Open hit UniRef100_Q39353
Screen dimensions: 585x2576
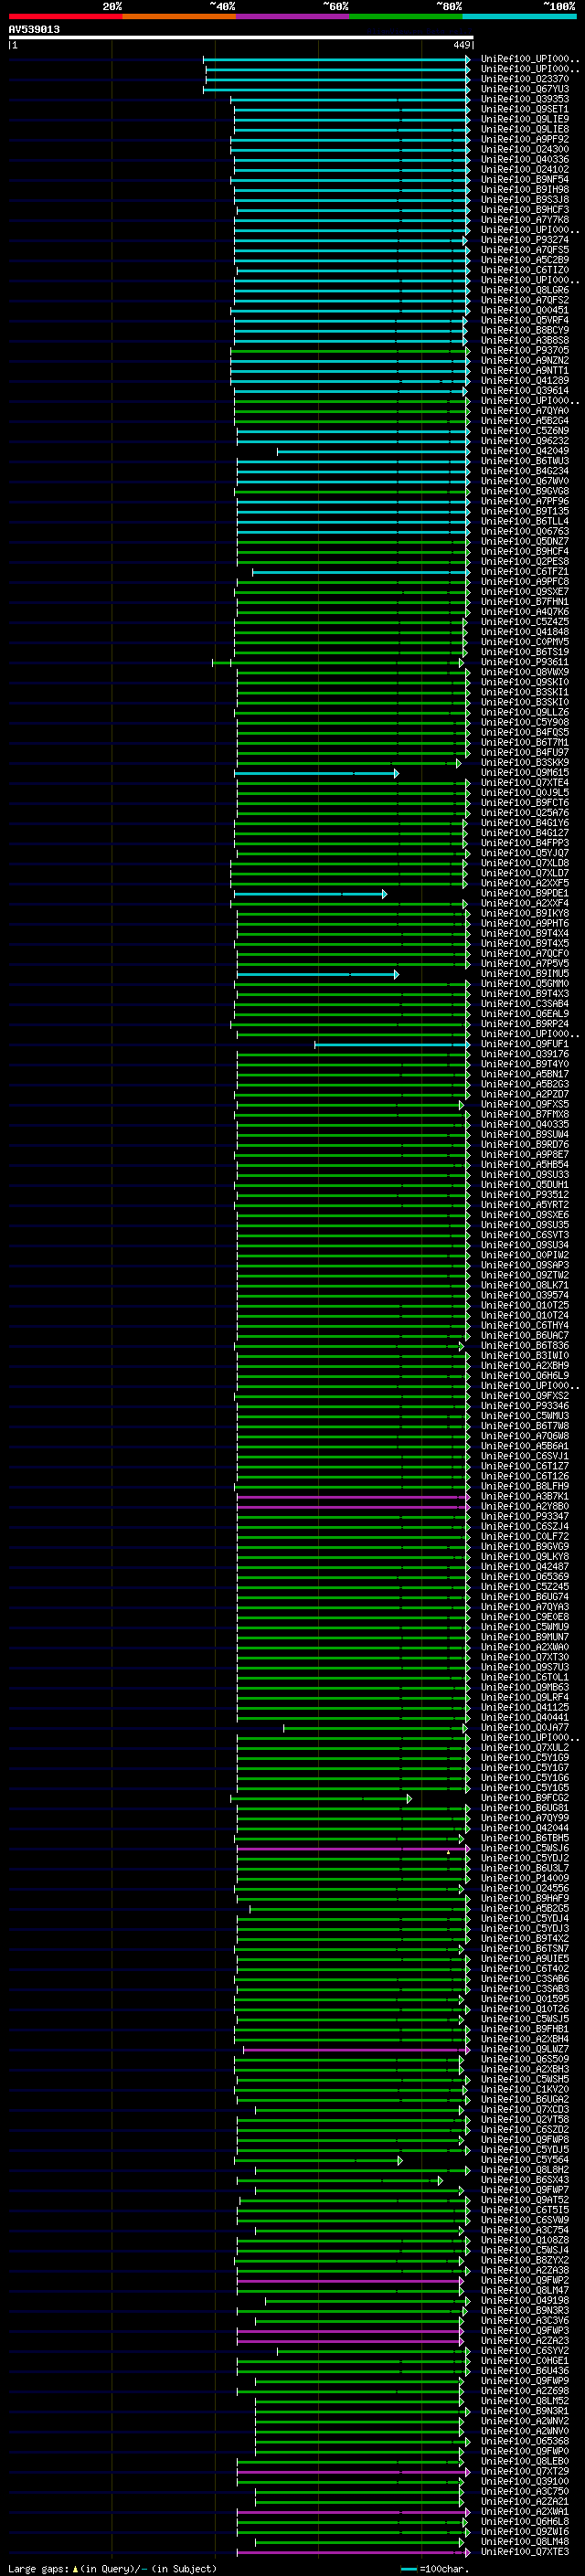(524, 99)
